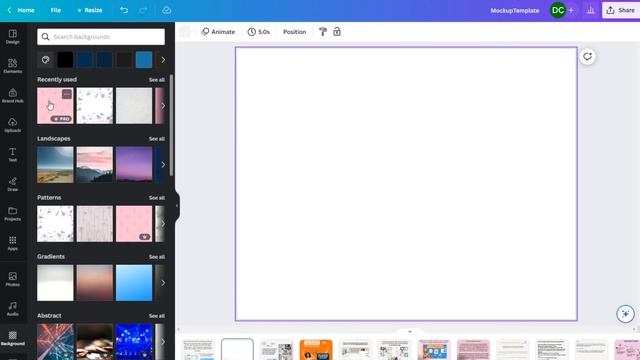Click the MockupTemplate title

[x=515, y=10]
